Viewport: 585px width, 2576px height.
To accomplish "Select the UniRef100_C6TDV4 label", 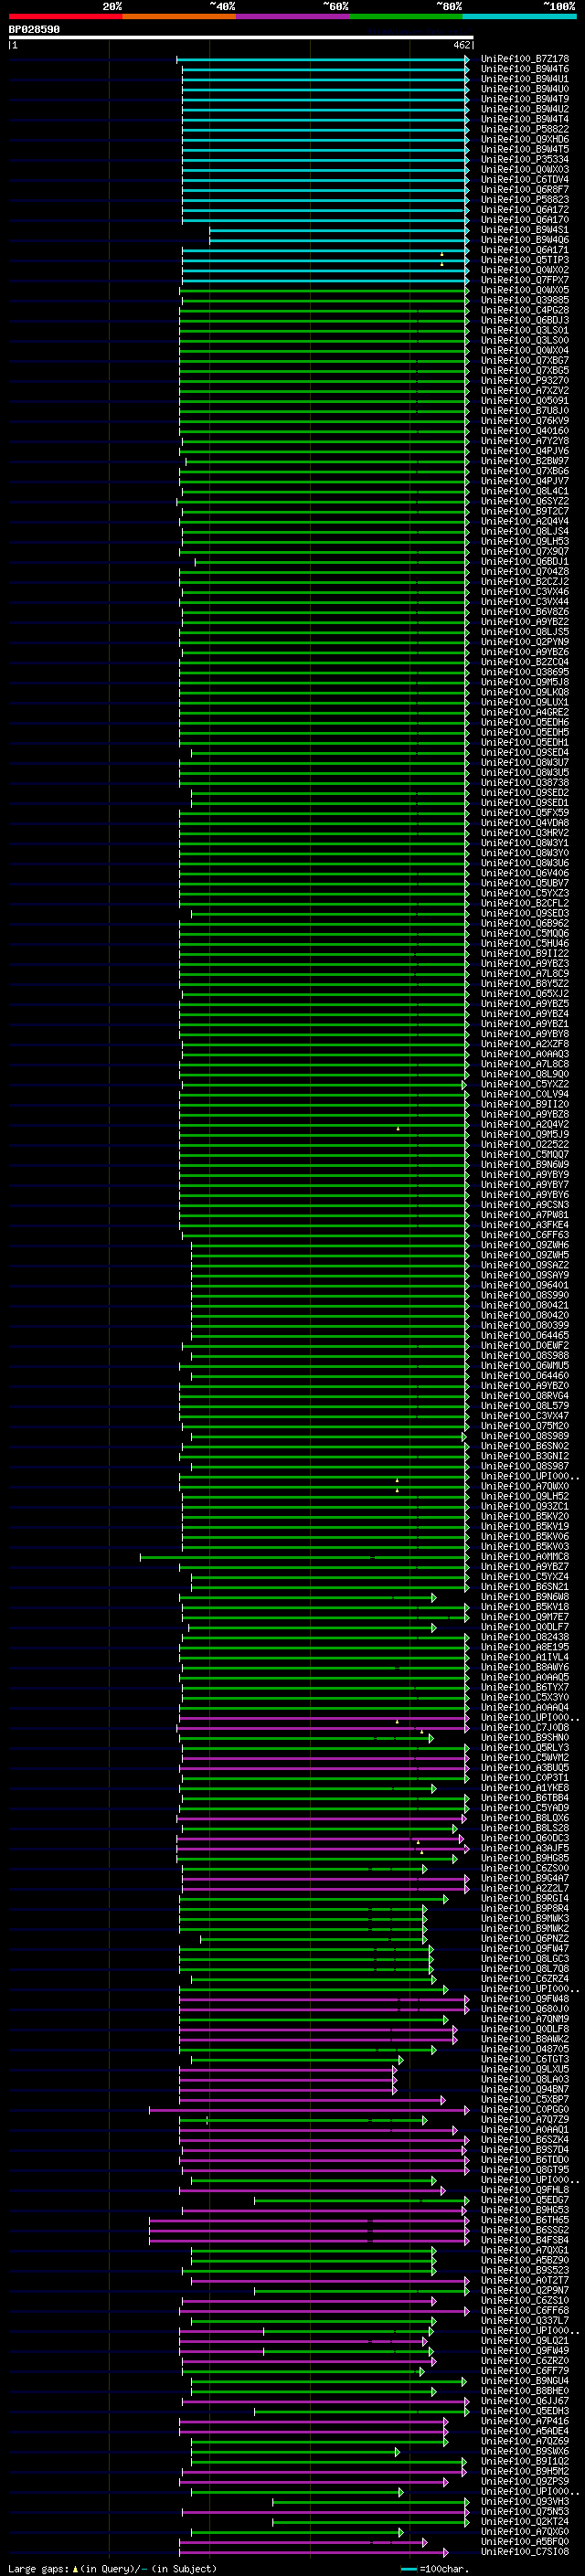I will 524,179.
